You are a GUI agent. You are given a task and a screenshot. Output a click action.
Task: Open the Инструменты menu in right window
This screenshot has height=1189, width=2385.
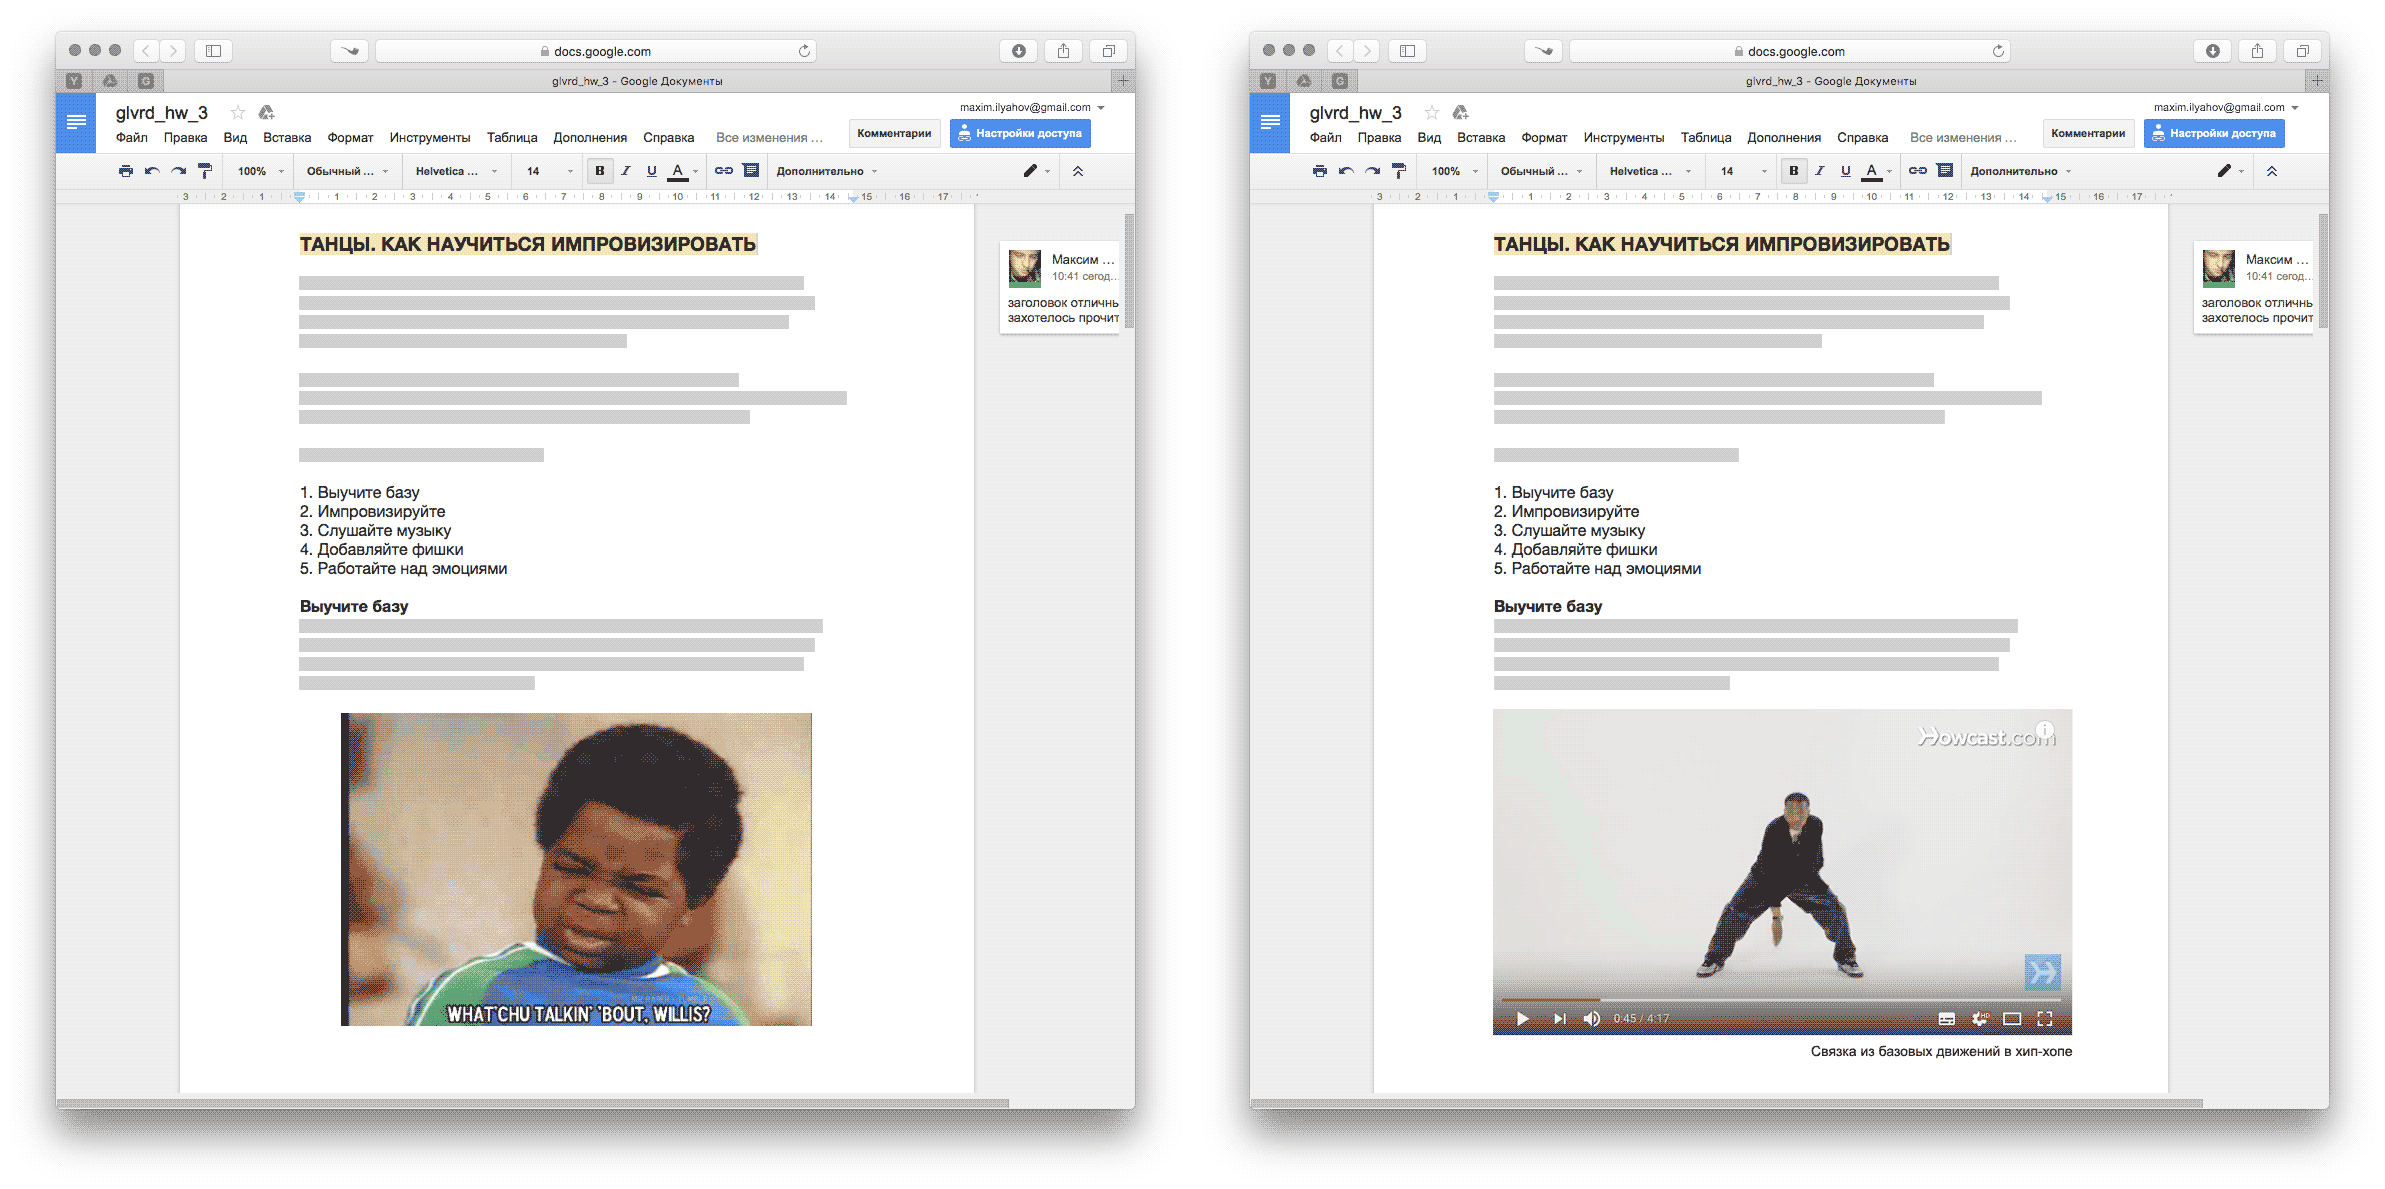(1624, 138)
